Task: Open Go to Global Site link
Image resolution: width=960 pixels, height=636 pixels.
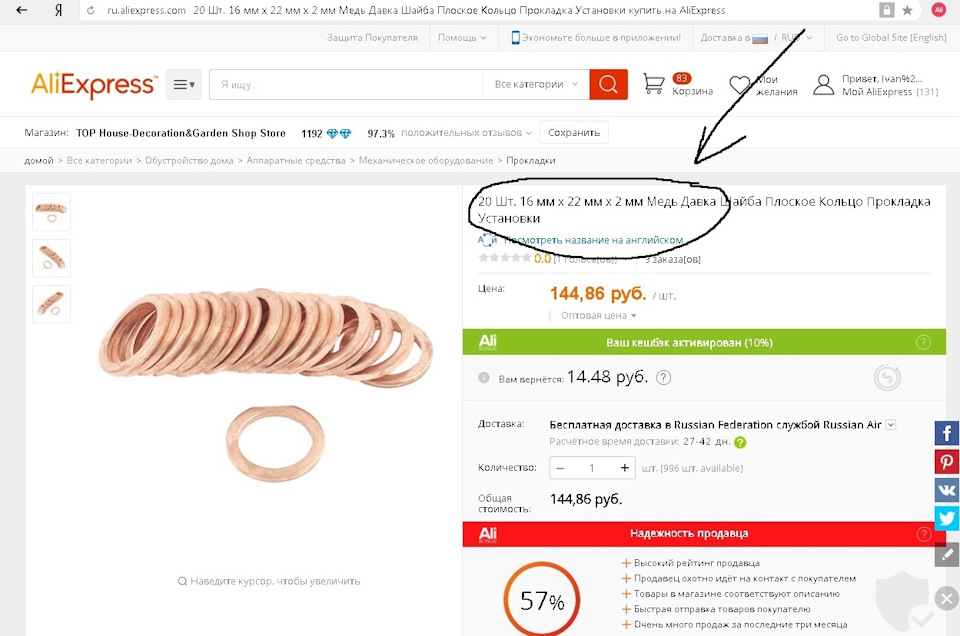Action: click(891, 37)
